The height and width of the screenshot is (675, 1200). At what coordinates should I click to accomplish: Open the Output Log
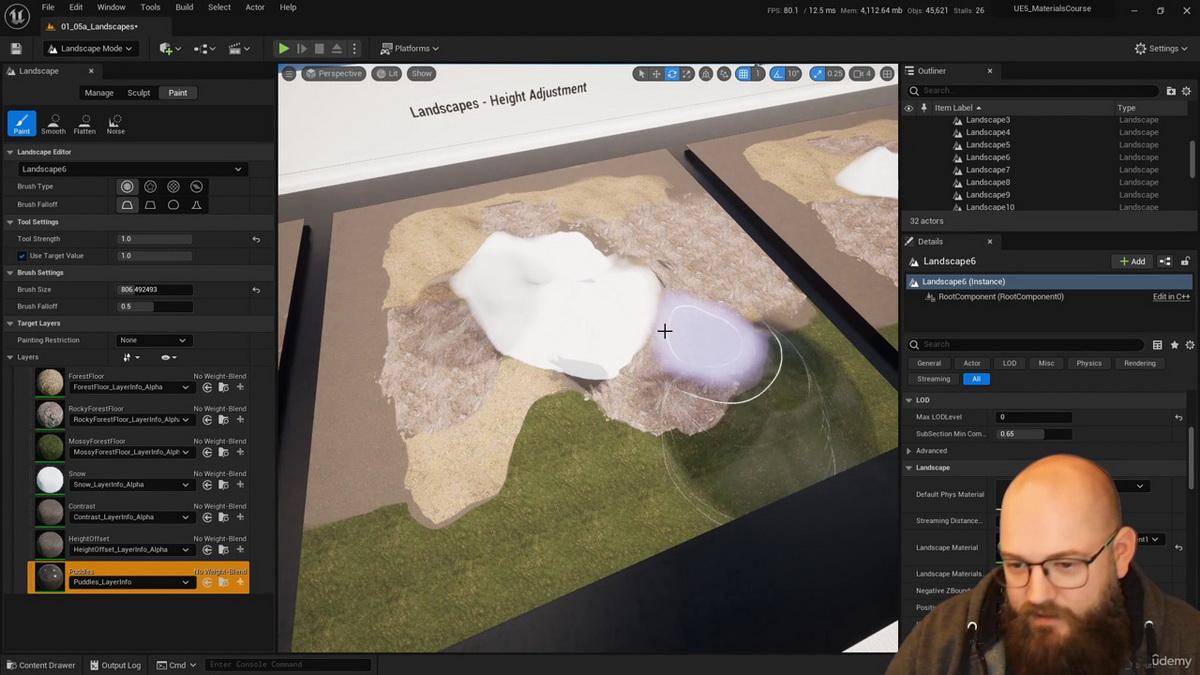pyautogui.click(x=114, y=665)
